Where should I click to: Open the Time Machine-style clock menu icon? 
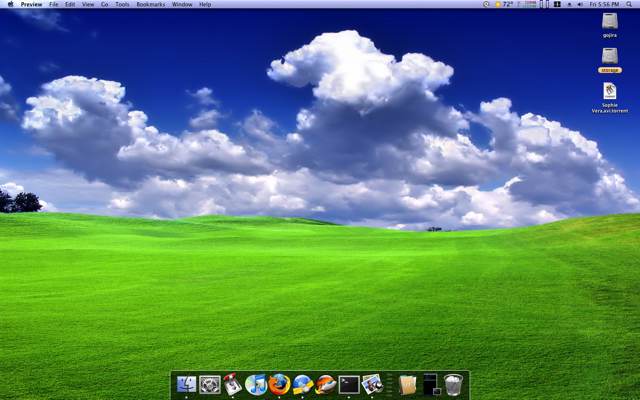pos(486,4)
